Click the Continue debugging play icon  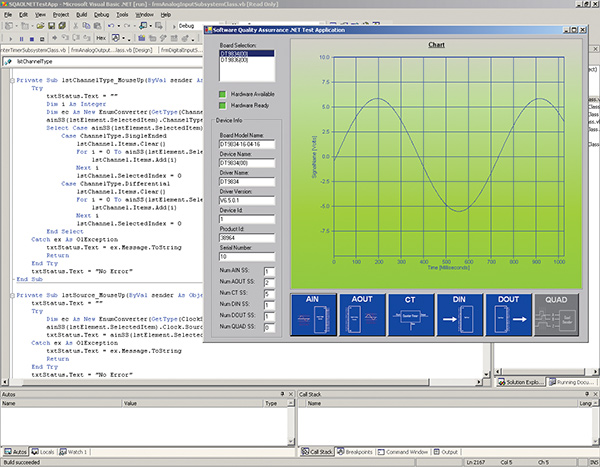[x=11, y=39]
